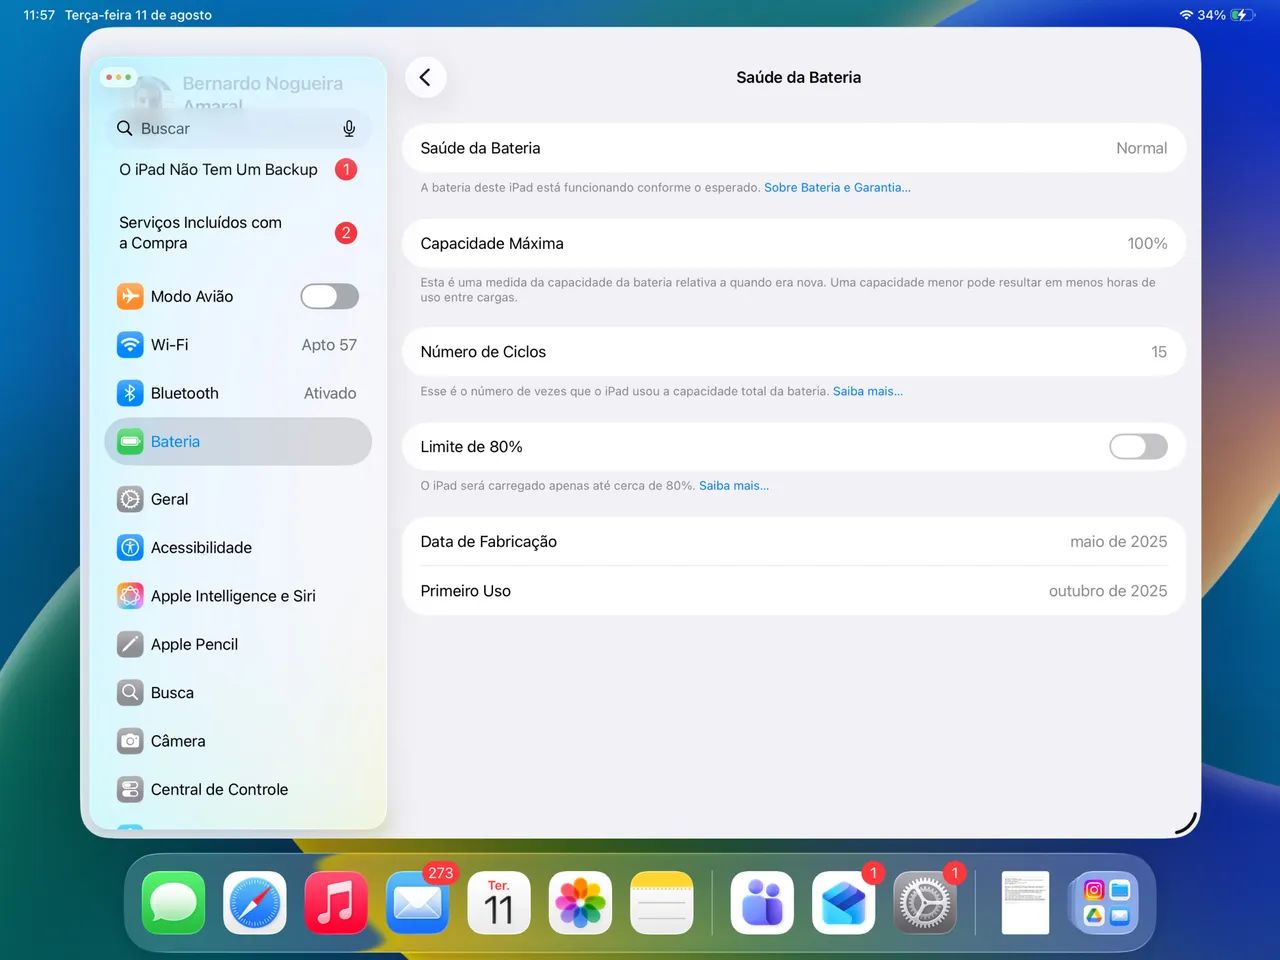The height and width of the screenshot is (960, 1280).
Task: Open the Bateria settings section
Action: [x=238, y=441]
